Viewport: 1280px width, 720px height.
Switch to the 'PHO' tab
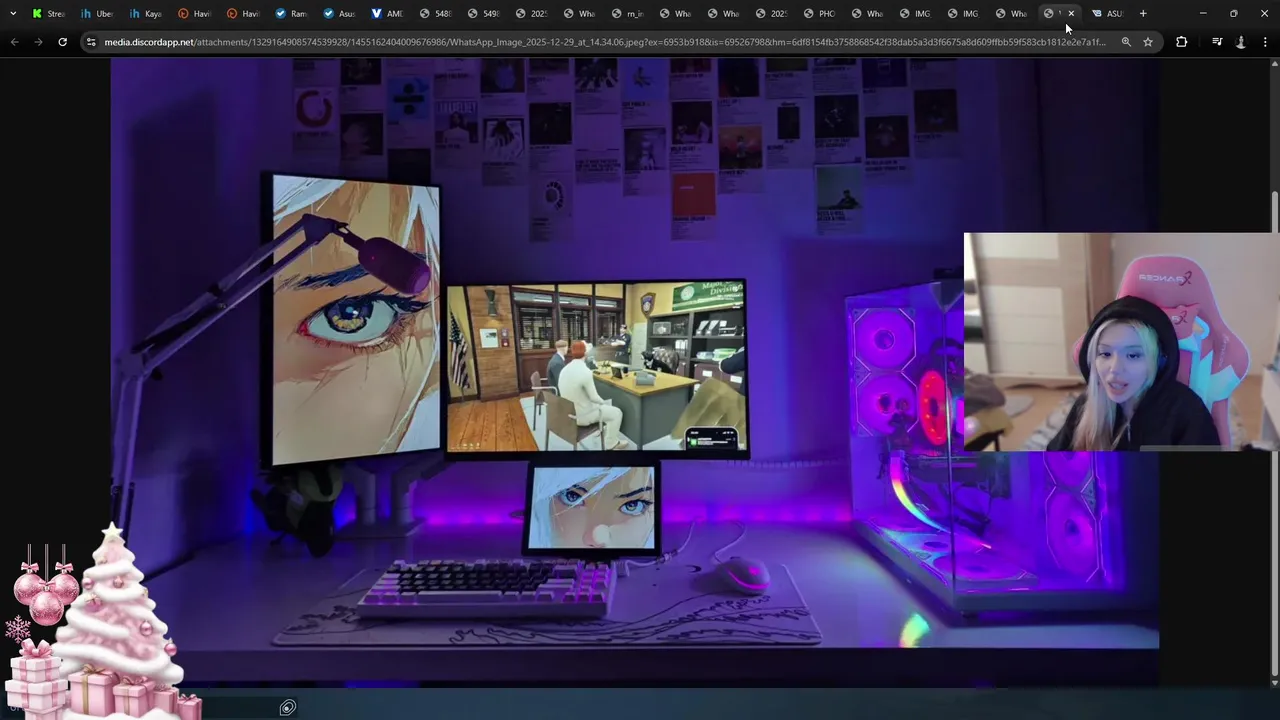click(819, 13)
